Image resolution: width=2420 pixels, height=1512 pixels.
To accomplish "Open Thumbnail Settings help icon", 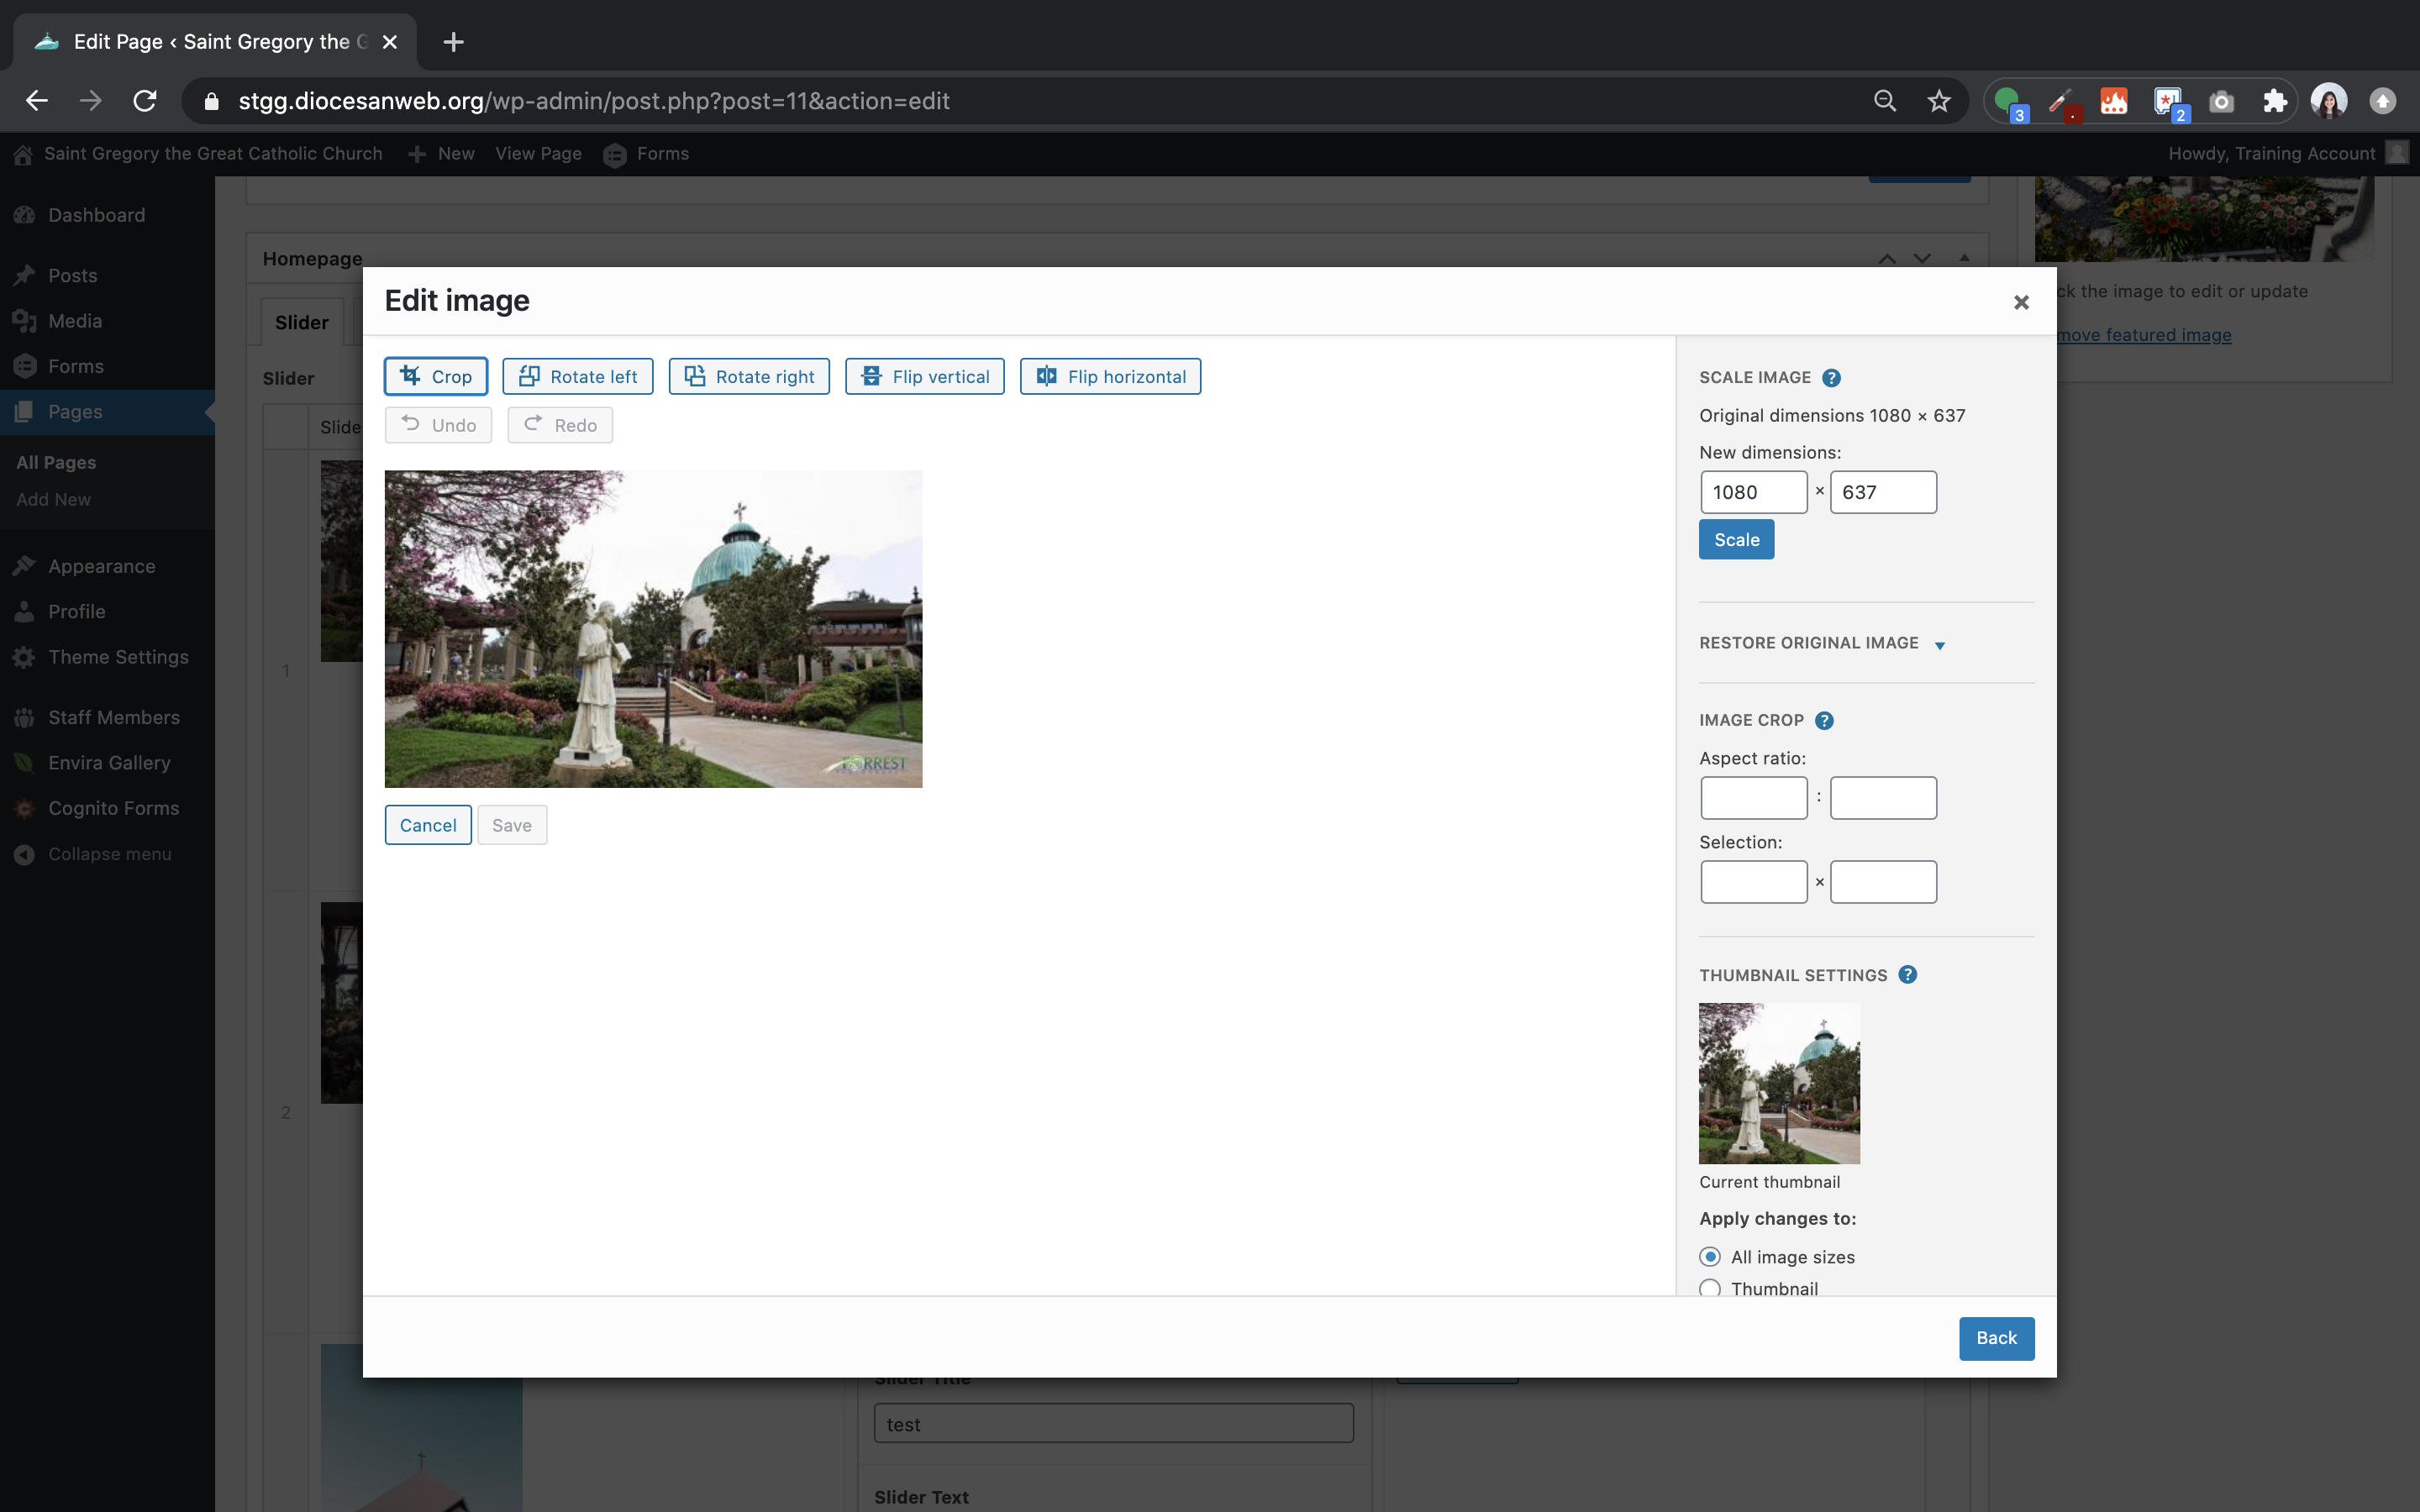I will point(1907,975).
